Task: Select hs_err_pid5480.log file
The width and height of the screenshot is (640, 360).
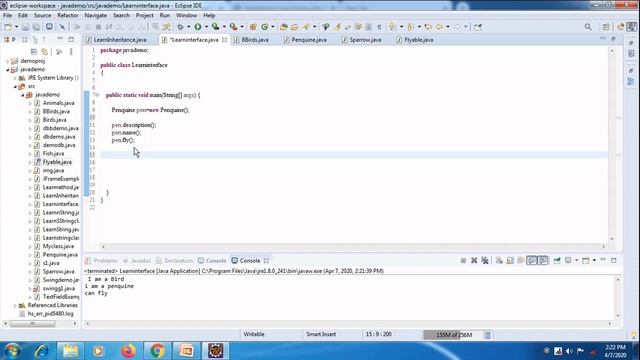Action: [x=47, y=313]
